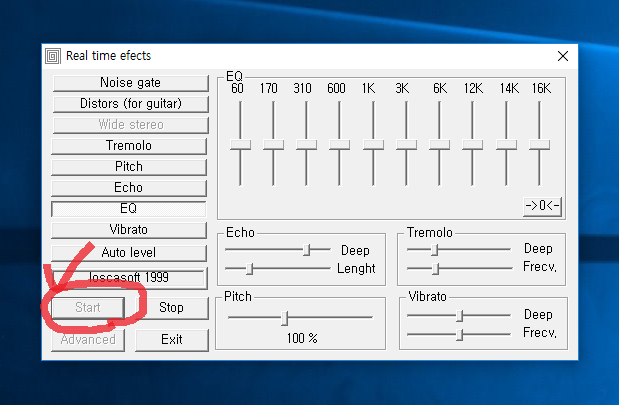
Task: Click the Vibrato Frecv. slider handle
Action: click(460, 335)
